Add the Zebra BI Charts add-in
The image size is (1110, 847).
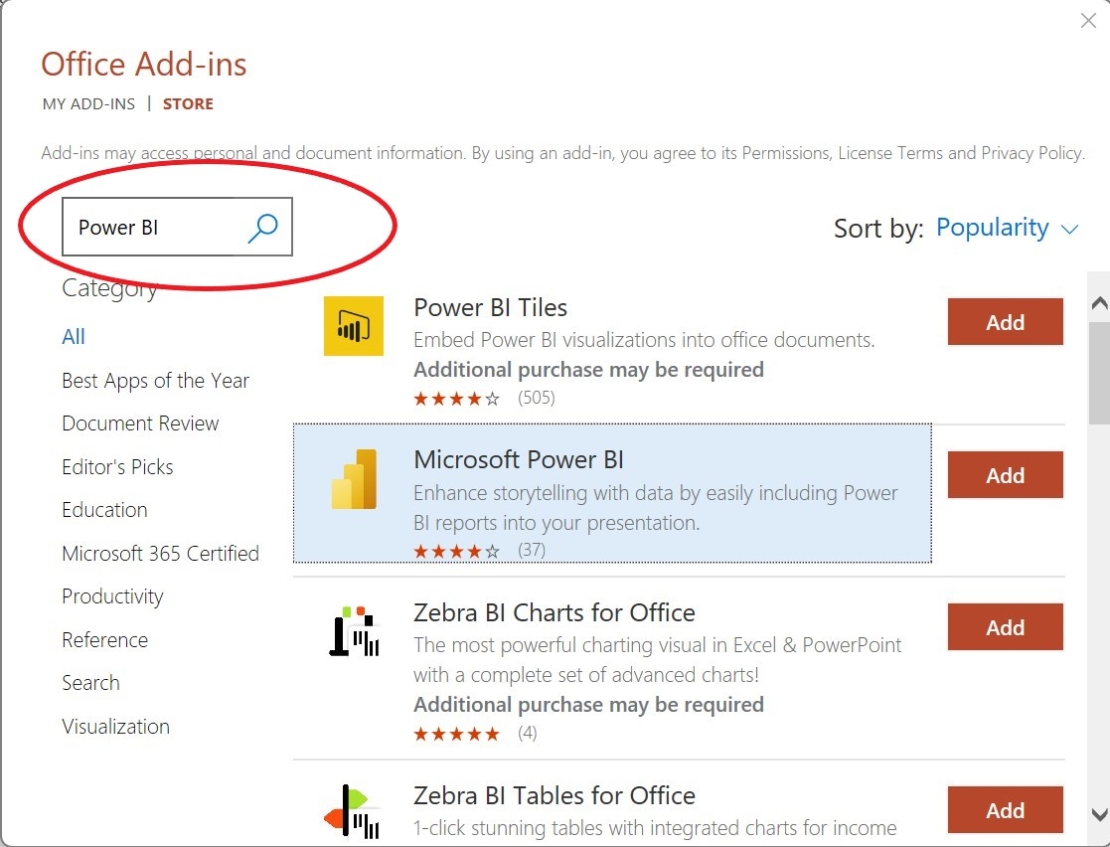point(1005,627)
